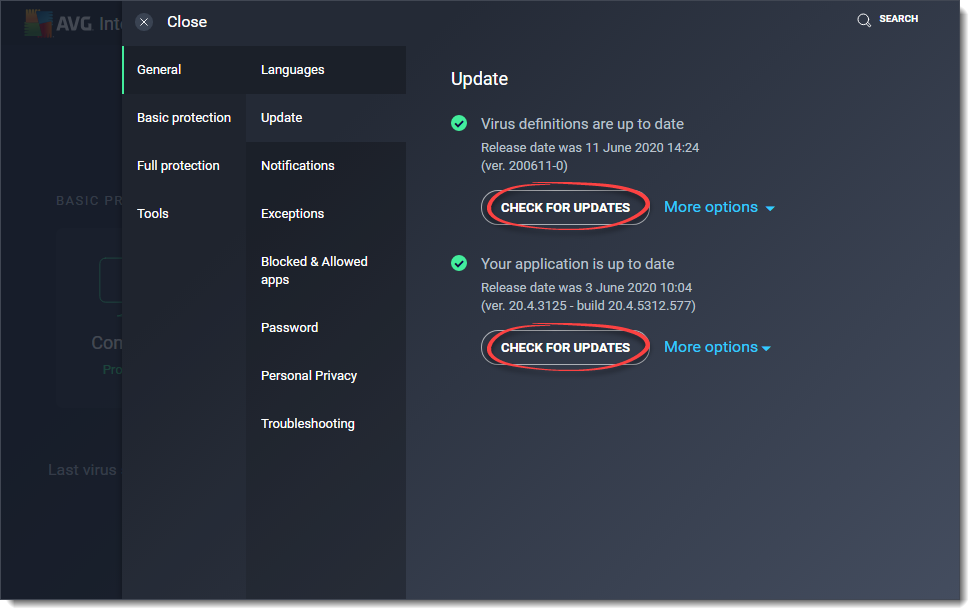Open the Troubleshooting settings

point(307,423)
